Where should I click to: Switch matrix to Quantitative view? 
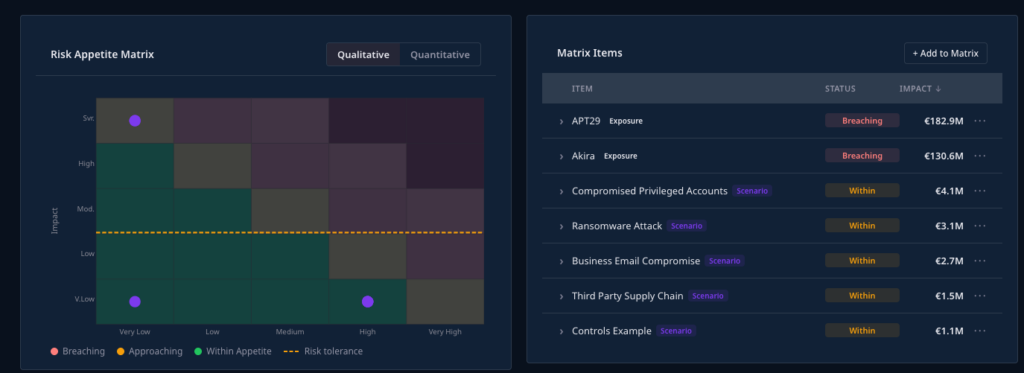(x=440, y=55)
